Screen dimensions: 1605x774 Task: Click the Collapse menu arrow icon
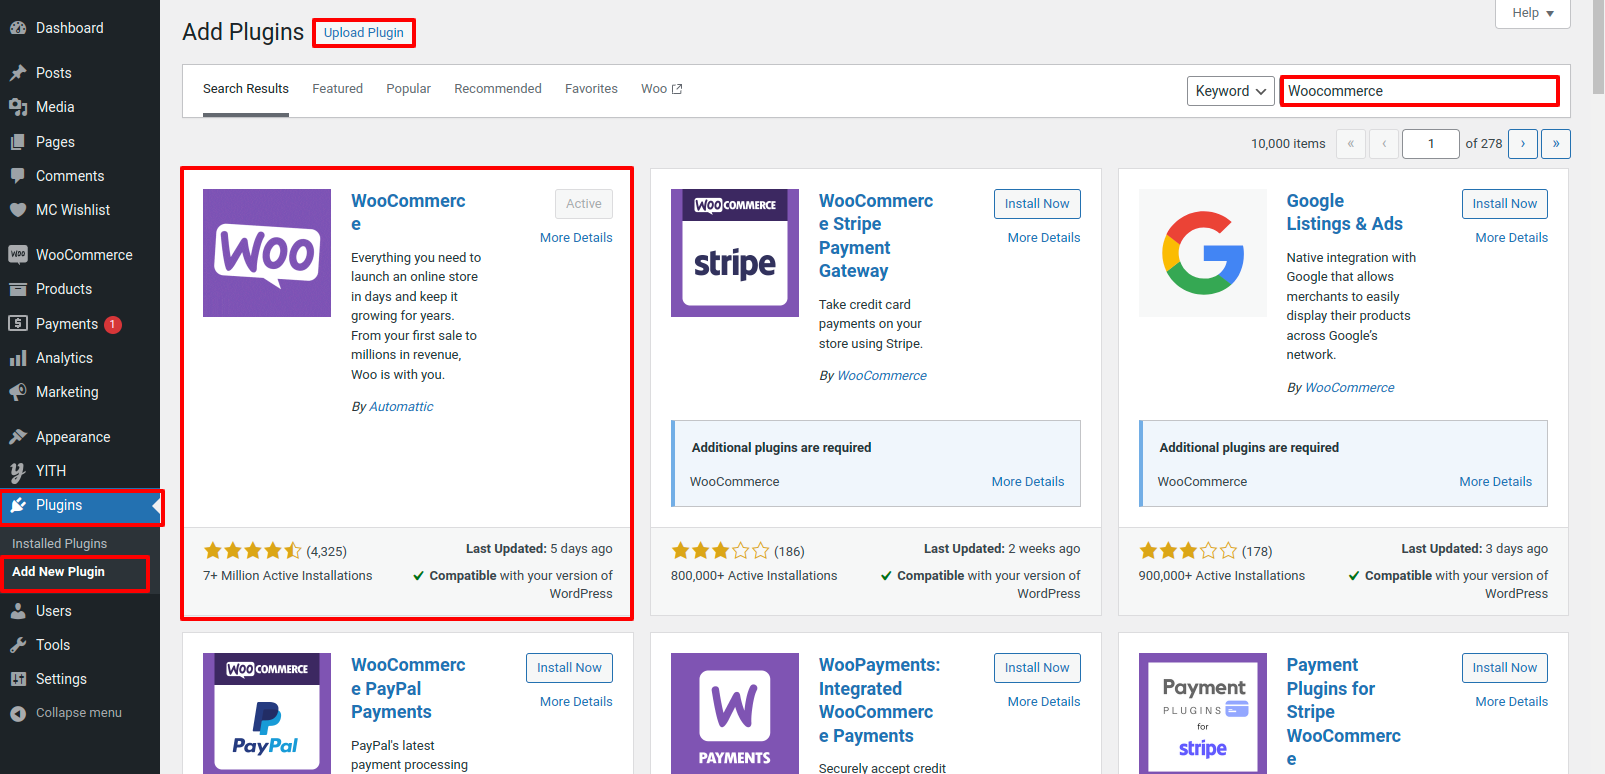[x=18, y=713]
